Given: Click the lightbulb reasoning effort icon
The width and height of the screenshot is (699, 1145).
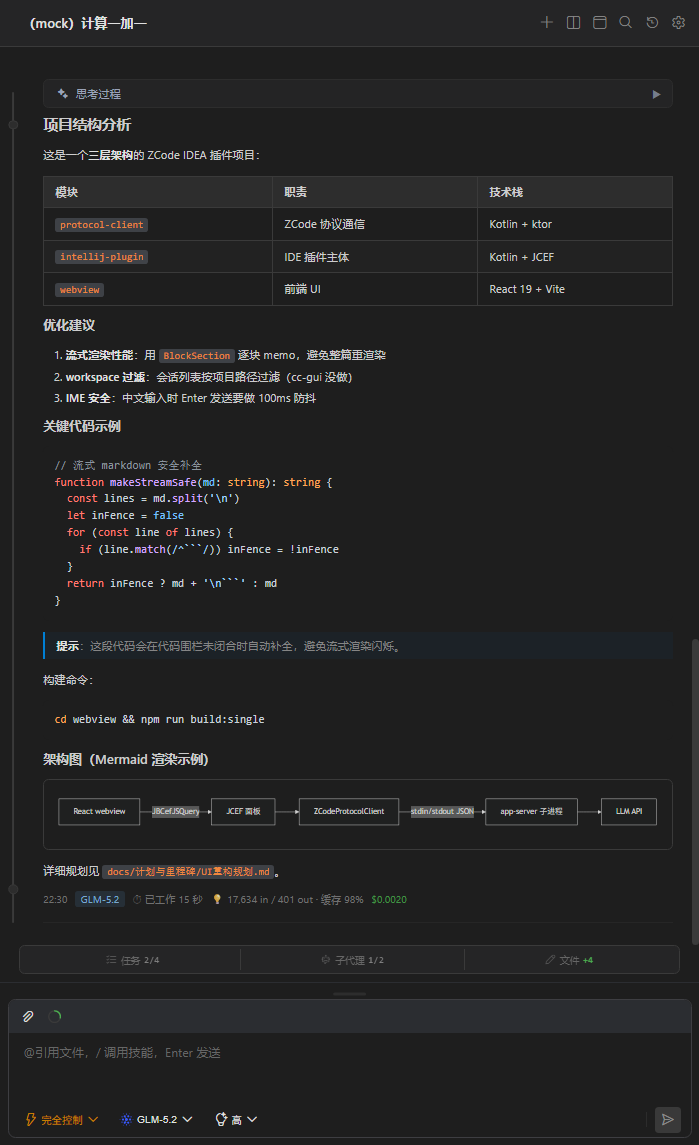Looking at the screenshot, I should pos(221,1119).
